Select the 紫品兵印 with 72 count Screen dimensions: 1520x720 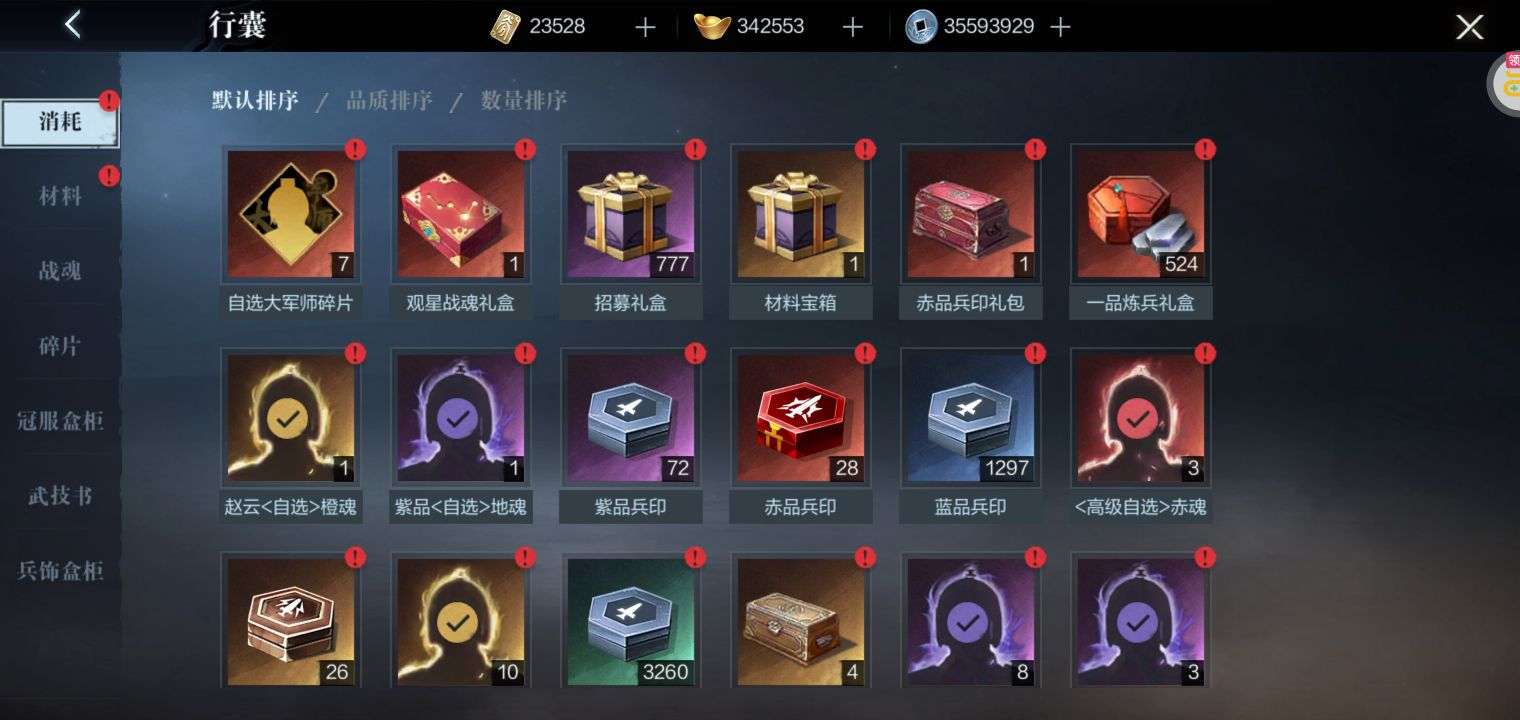(631, 418)
